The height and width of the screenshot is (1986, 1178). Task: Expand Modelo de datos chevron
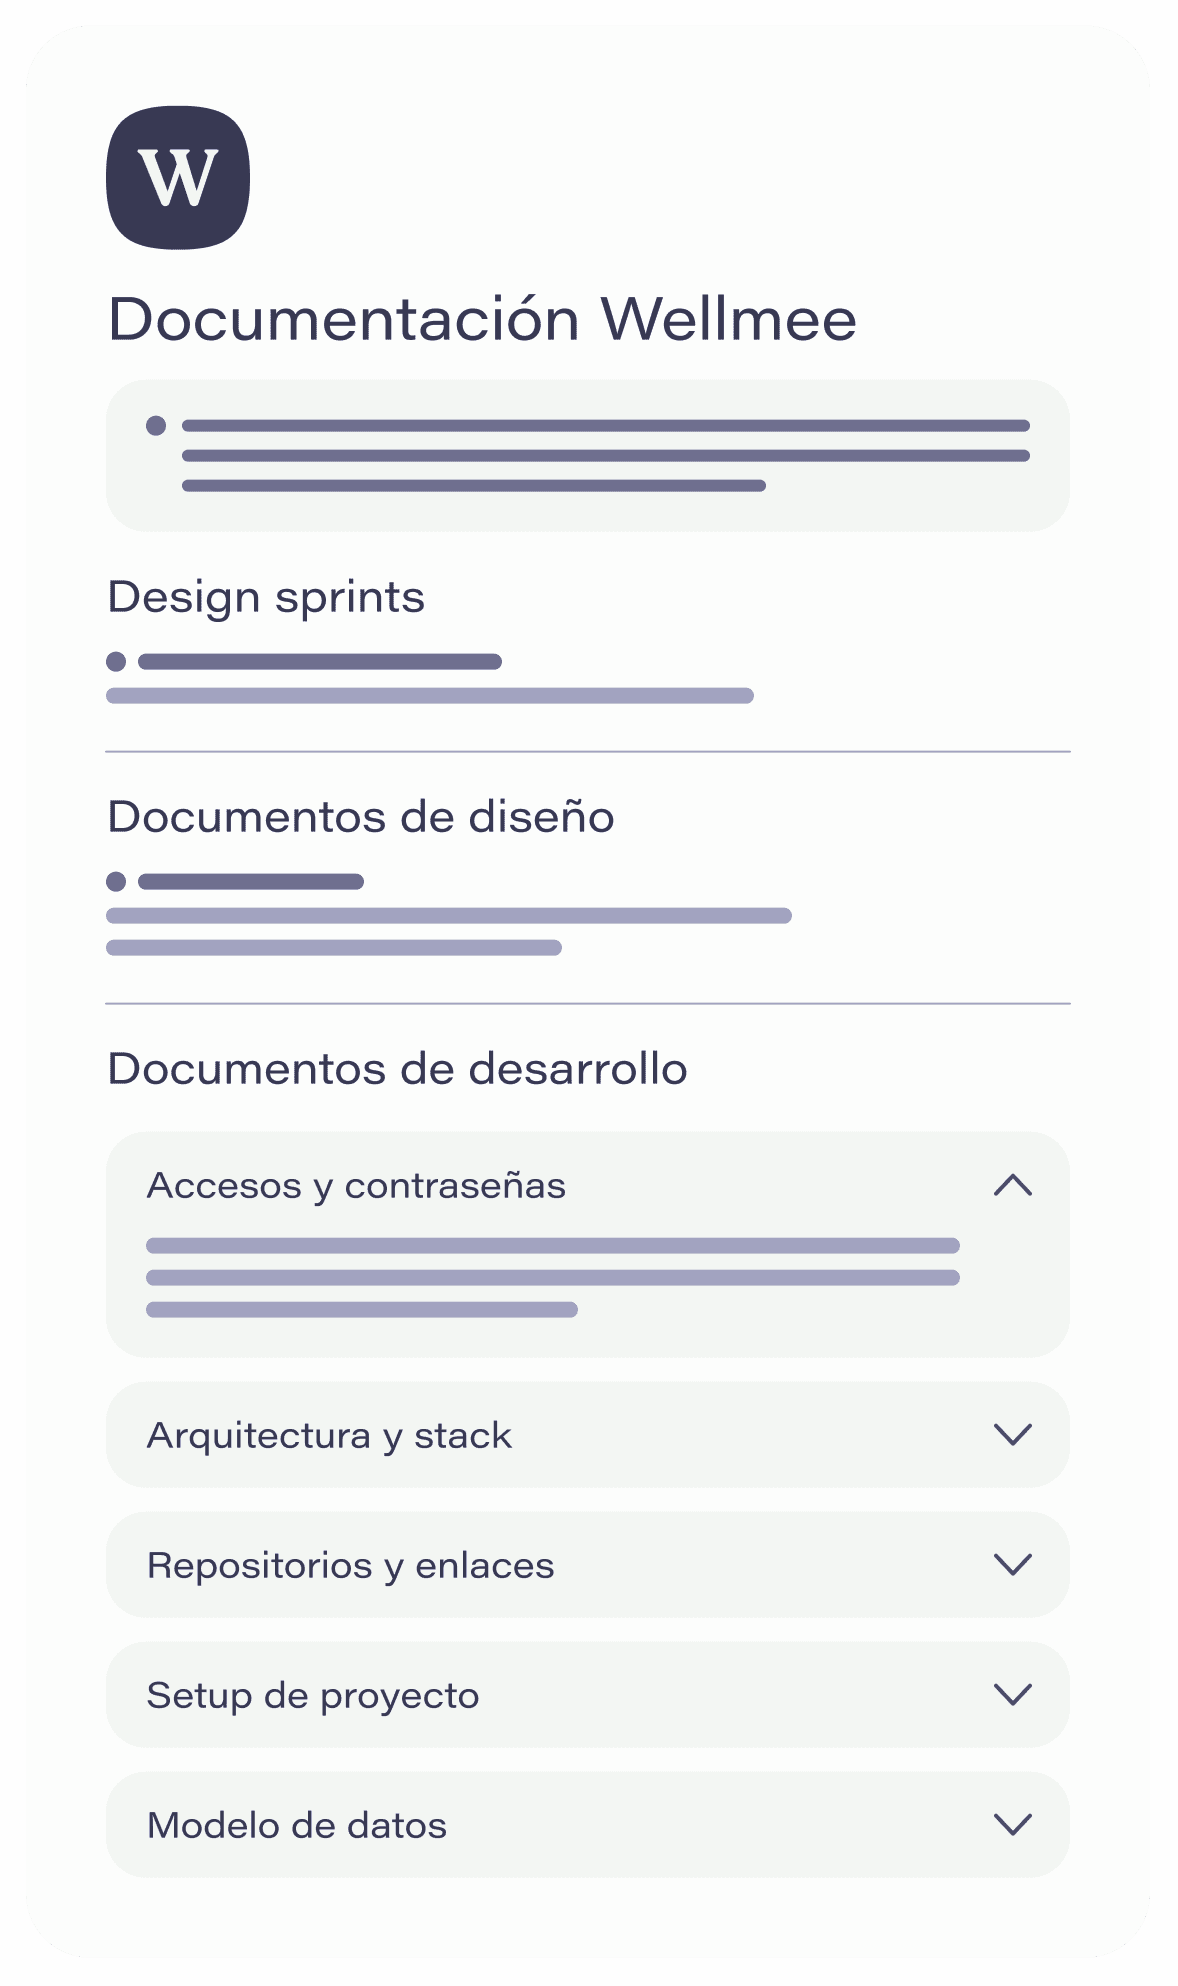coord(1013,1825)
